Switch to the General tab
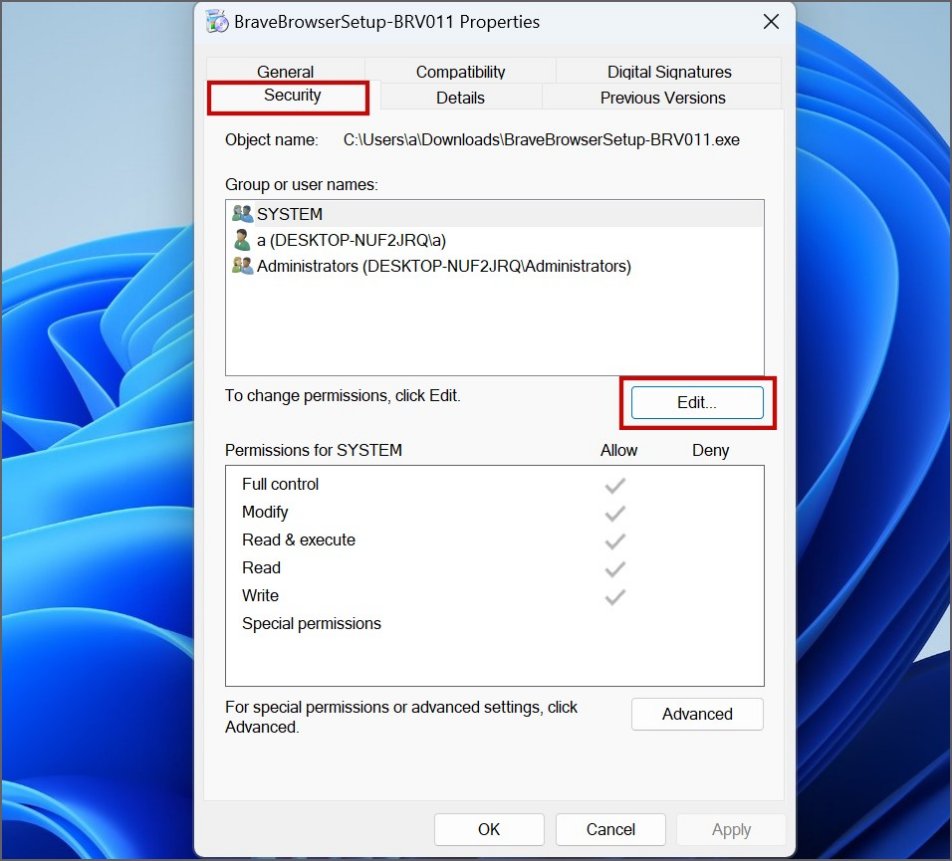 (x=285, y=72)
